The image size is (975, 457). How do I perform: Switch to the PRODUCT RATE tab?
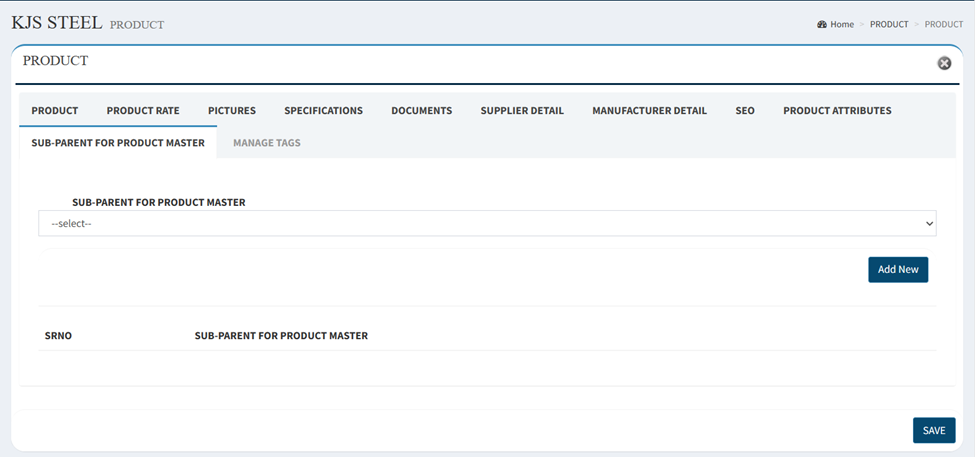click(x=143, y=111)
